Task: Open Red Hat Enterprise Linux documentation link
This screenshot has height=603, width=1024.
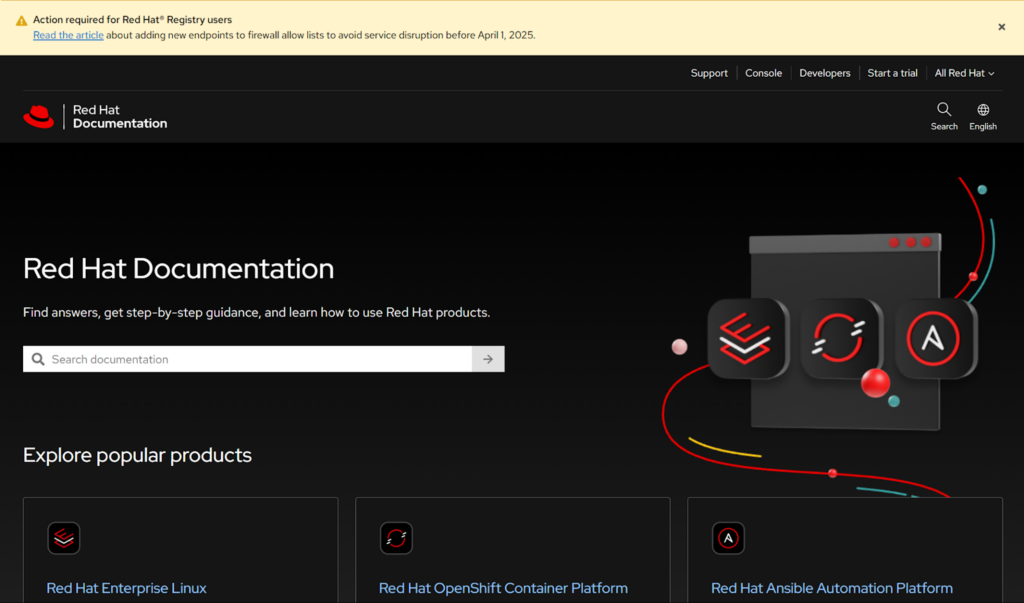Action: [x=126, y=588]
